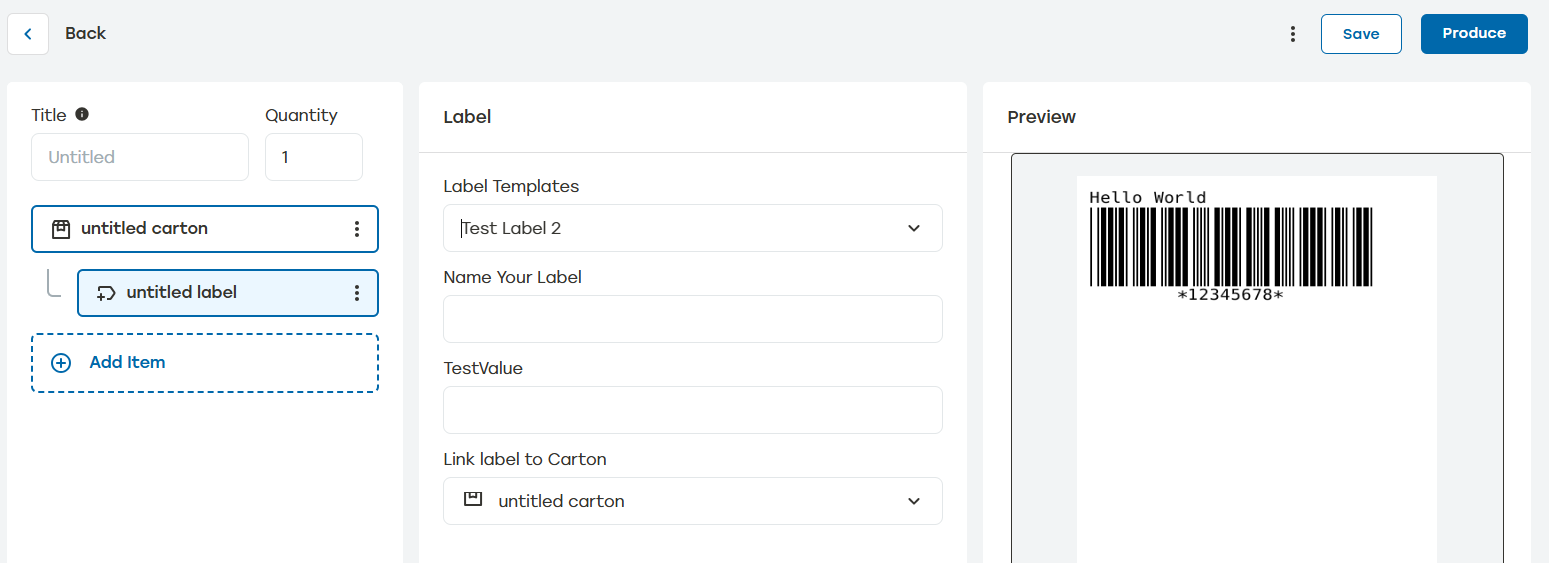Click the Name Your Label input

693,319
